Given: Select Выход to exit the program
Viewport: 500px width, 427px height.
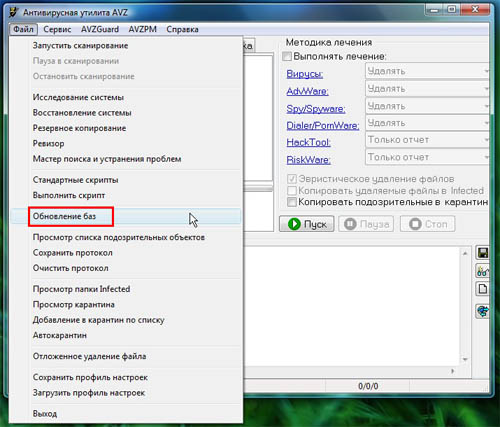Looking at the screenshot, I should tap(126, 414).
